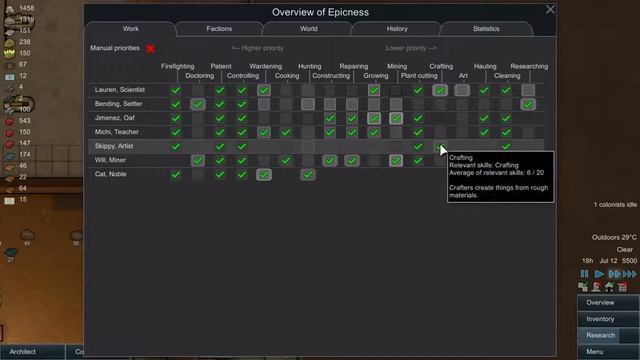
Task: Select colonist Lauren, Scientist
Action: tap(120, 90)
